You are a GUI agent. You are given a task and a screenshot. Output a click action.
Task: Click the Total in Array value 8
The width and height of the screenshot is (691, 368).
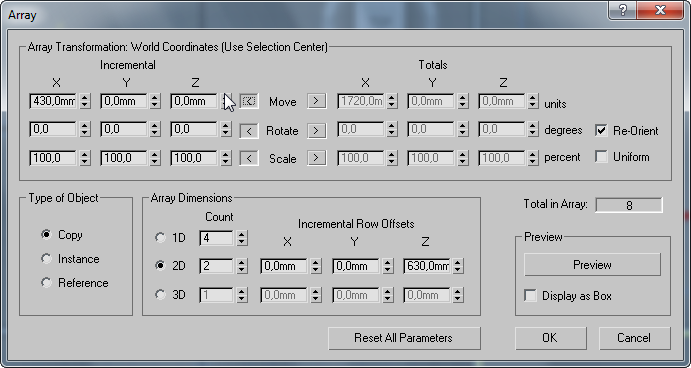click(629, 205)
